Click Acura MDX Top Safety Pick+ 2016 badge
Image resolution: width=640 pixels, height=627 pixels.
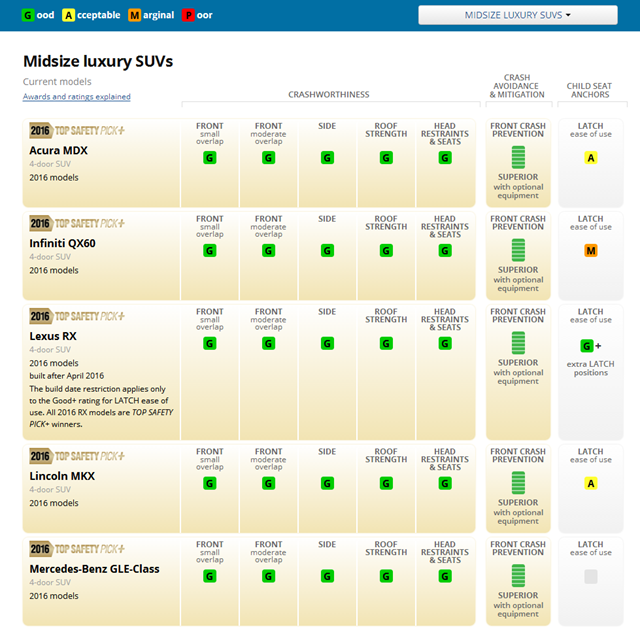coord(77,131)
